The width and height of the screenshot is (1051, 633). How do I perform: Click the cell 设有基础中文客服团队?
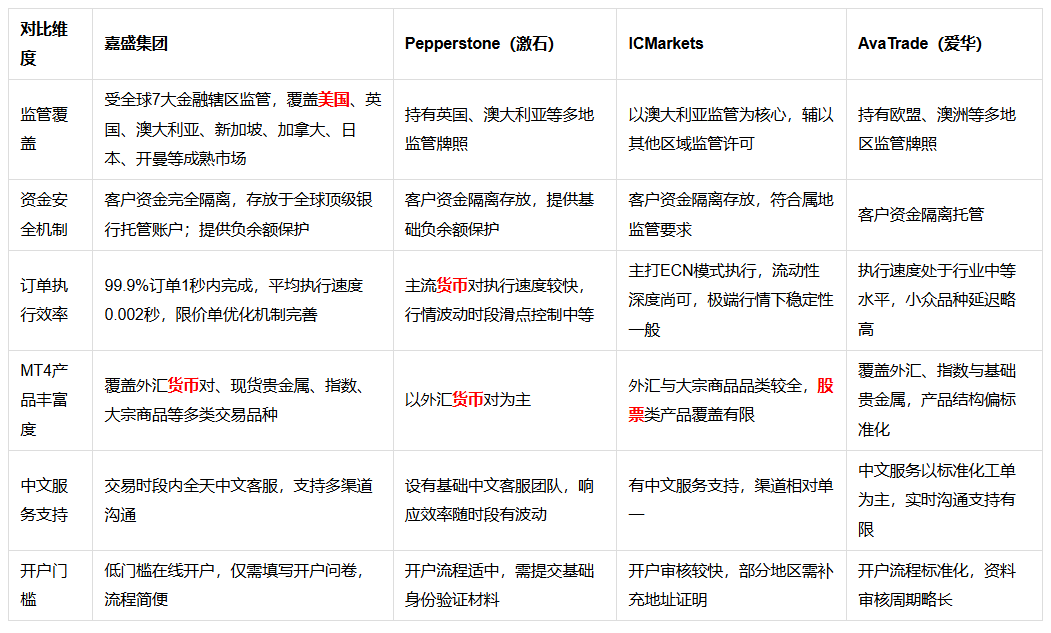coord(505,500)
